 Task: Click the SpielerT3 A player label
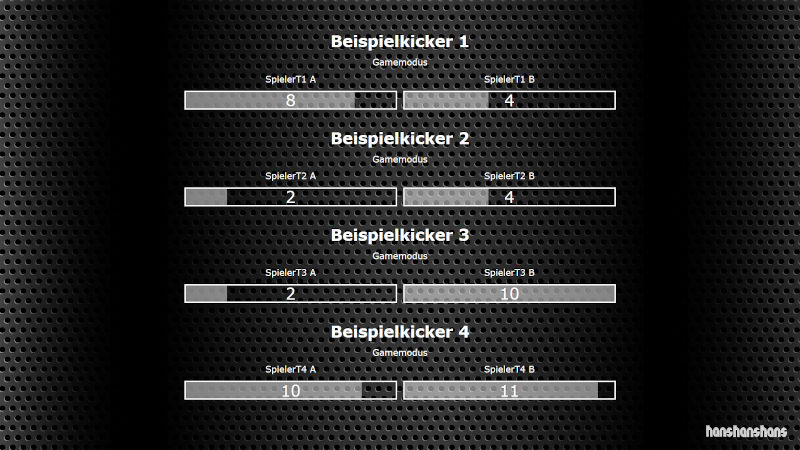click(290, 272)
